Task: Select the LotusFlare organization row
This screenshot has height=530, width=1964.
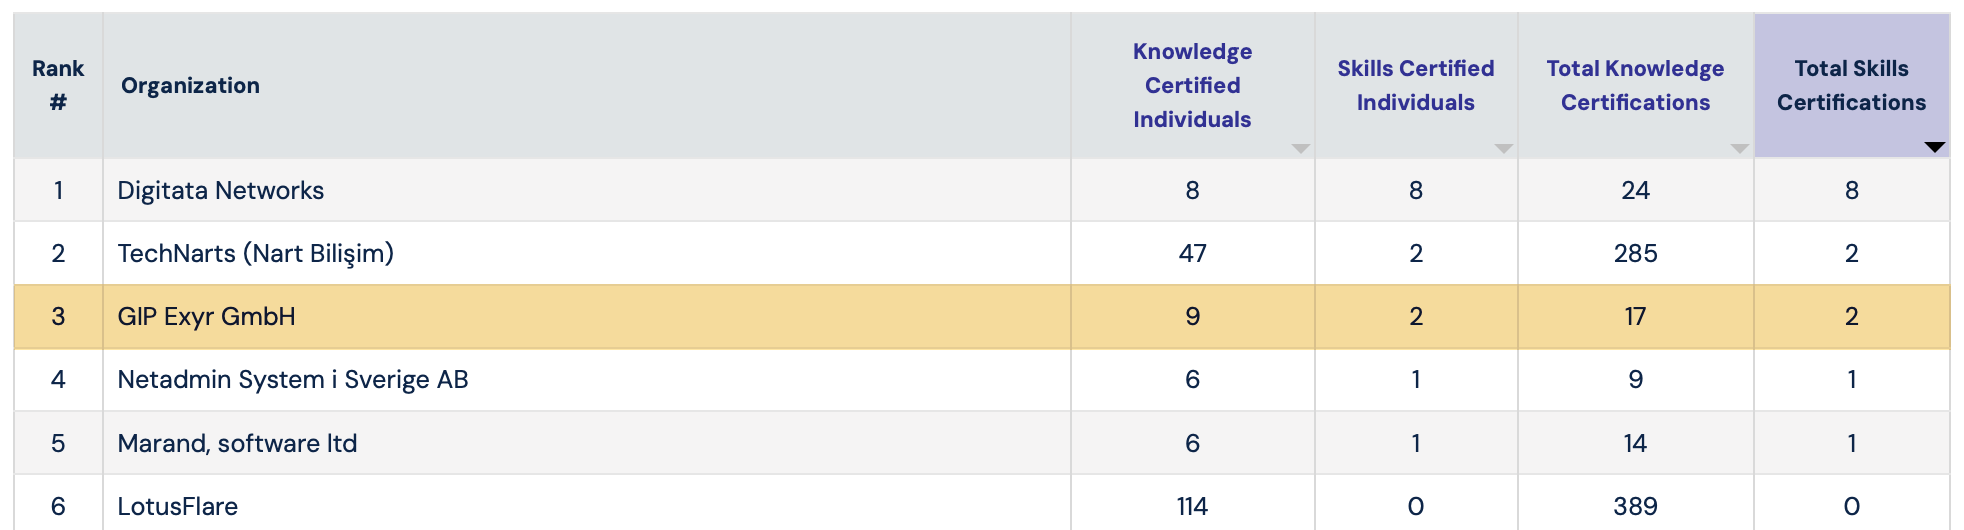Action: [178, 506]
